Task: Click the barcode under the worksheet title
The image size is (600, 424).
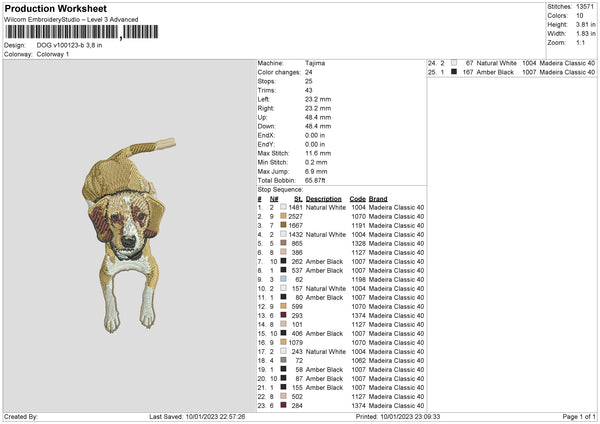Action: point(60,34)
